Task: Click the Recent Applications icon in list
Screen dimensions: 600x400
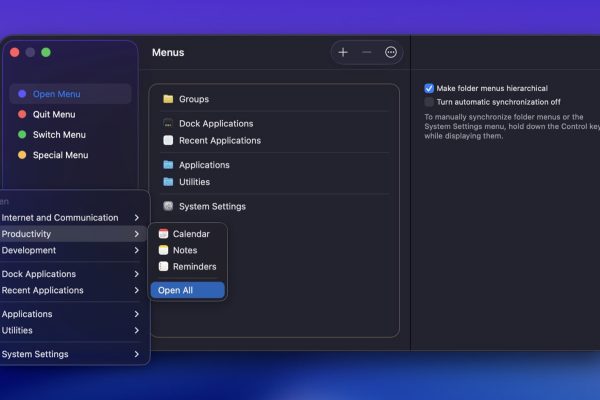Action: coord(168,140)
